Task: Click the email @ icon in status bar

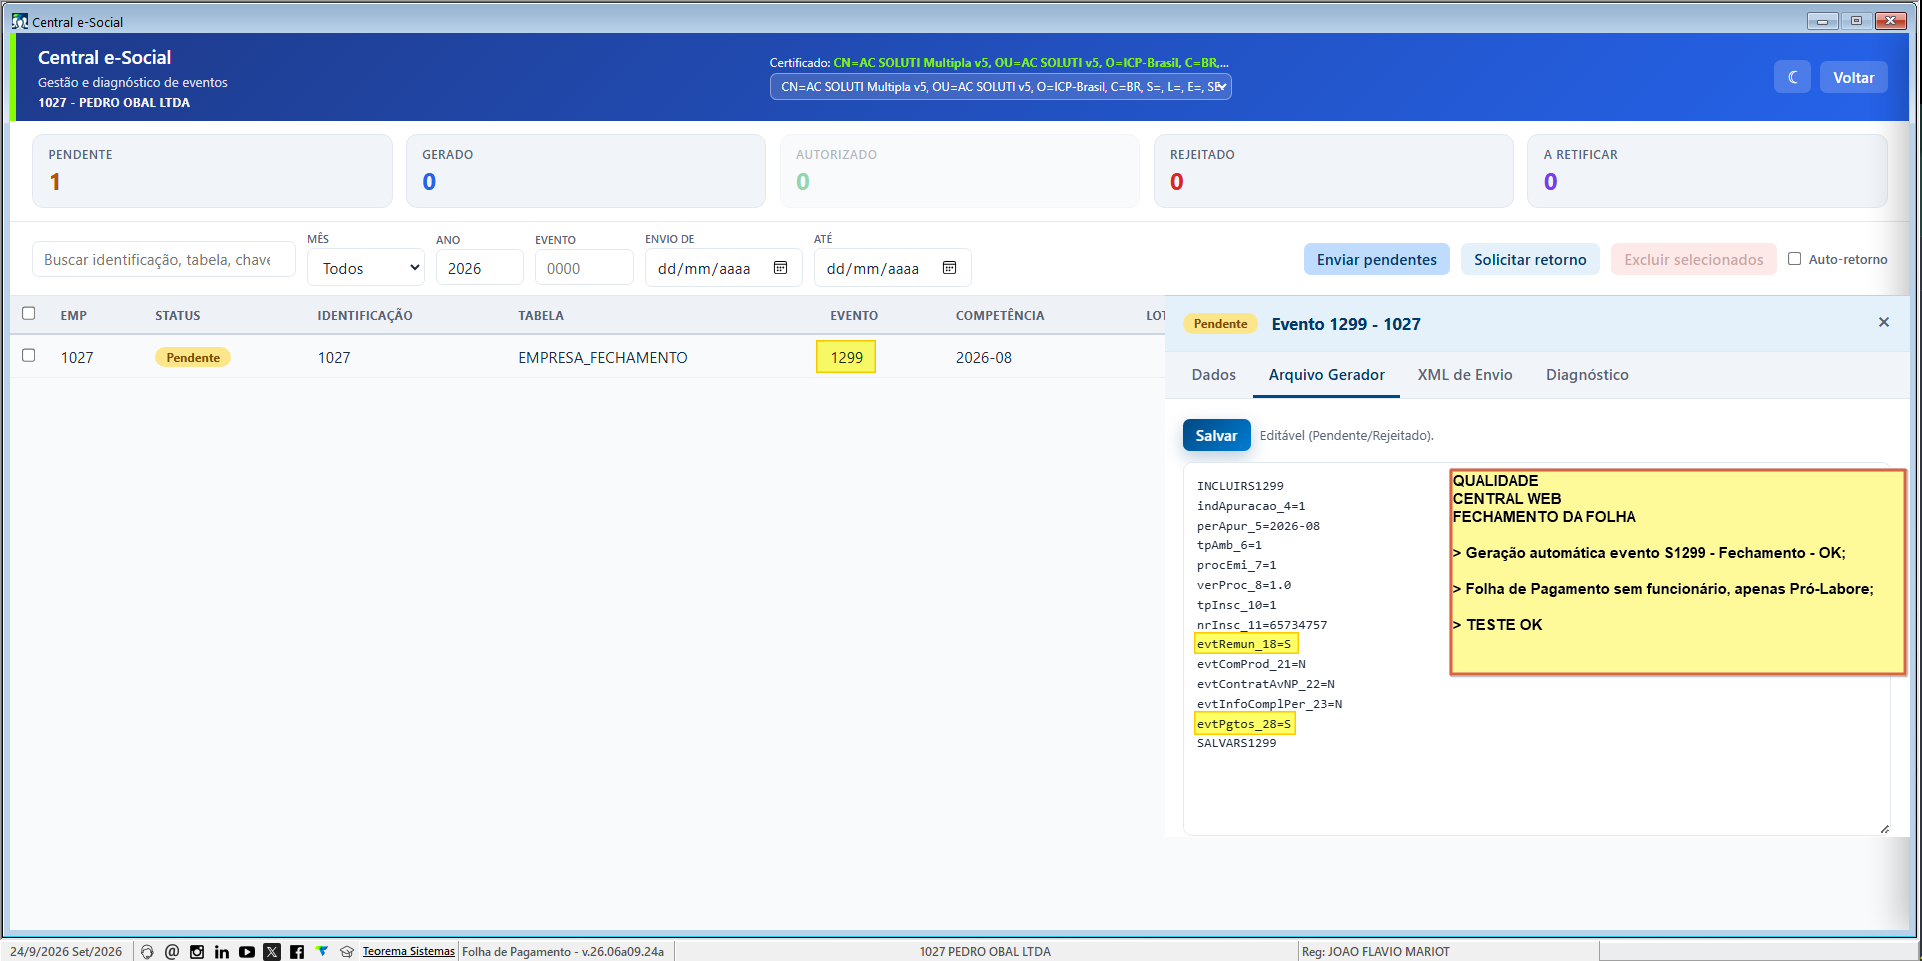Action: pyautogui.click(x=172, y=952)
